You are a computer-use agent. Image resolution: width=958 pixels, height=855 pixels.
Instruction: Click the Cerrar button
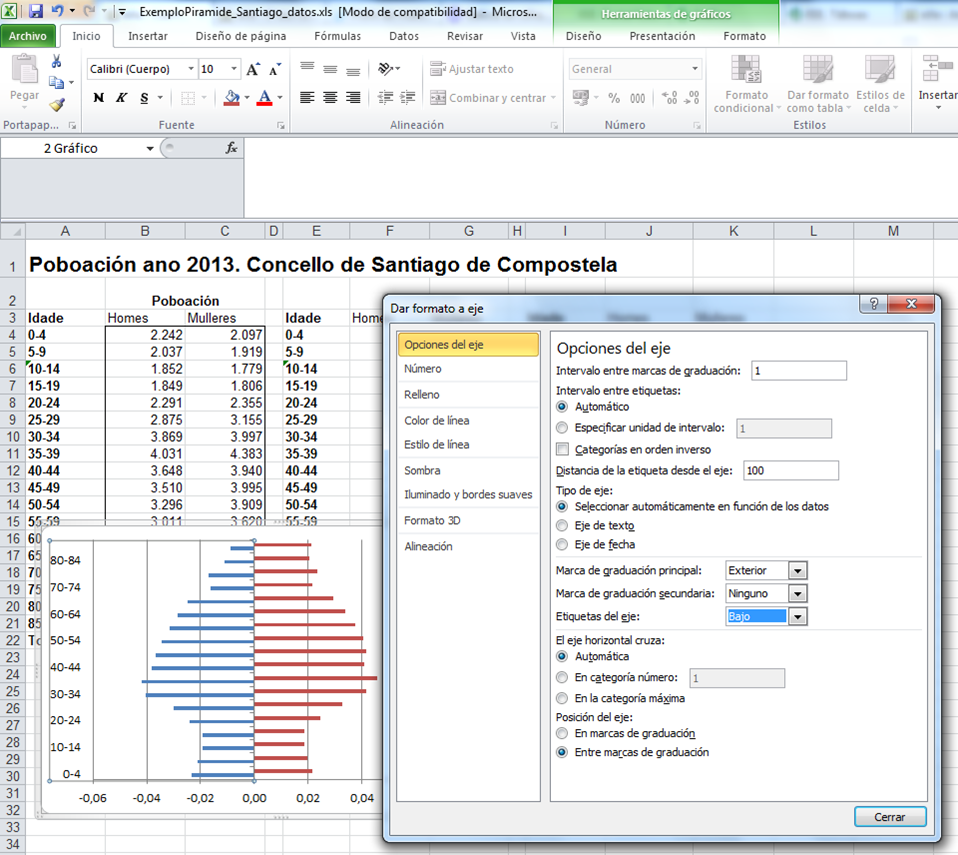890,817
